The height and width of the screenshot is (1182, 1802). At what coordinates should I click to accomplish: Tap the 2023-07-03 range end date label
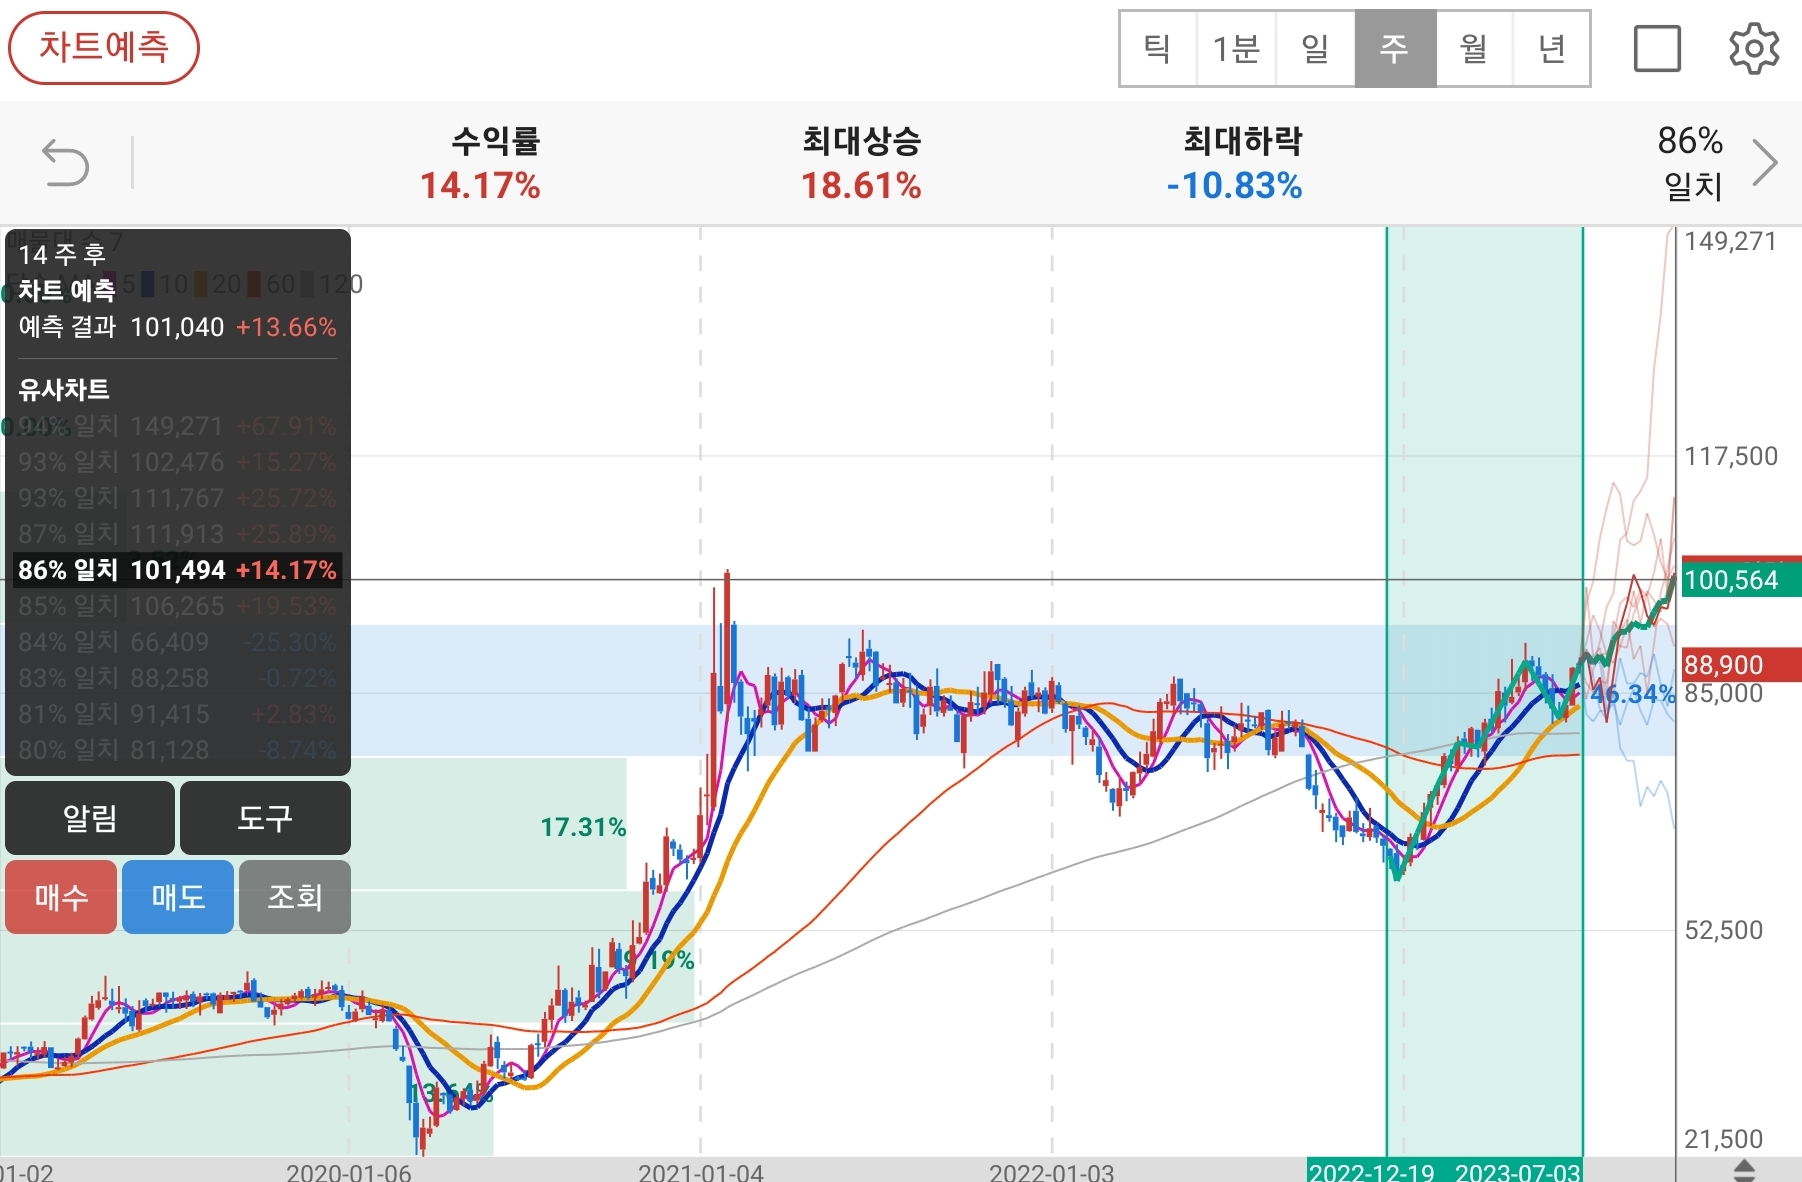[x=1518, y=1172]
